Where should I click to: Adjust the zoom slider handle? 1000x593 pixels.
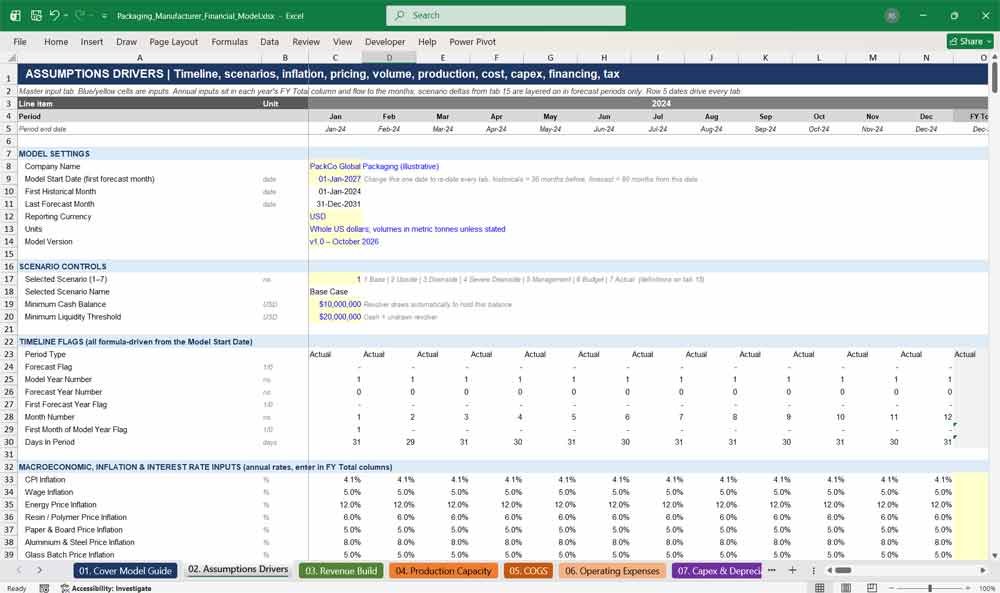click(x=930, y=588)
